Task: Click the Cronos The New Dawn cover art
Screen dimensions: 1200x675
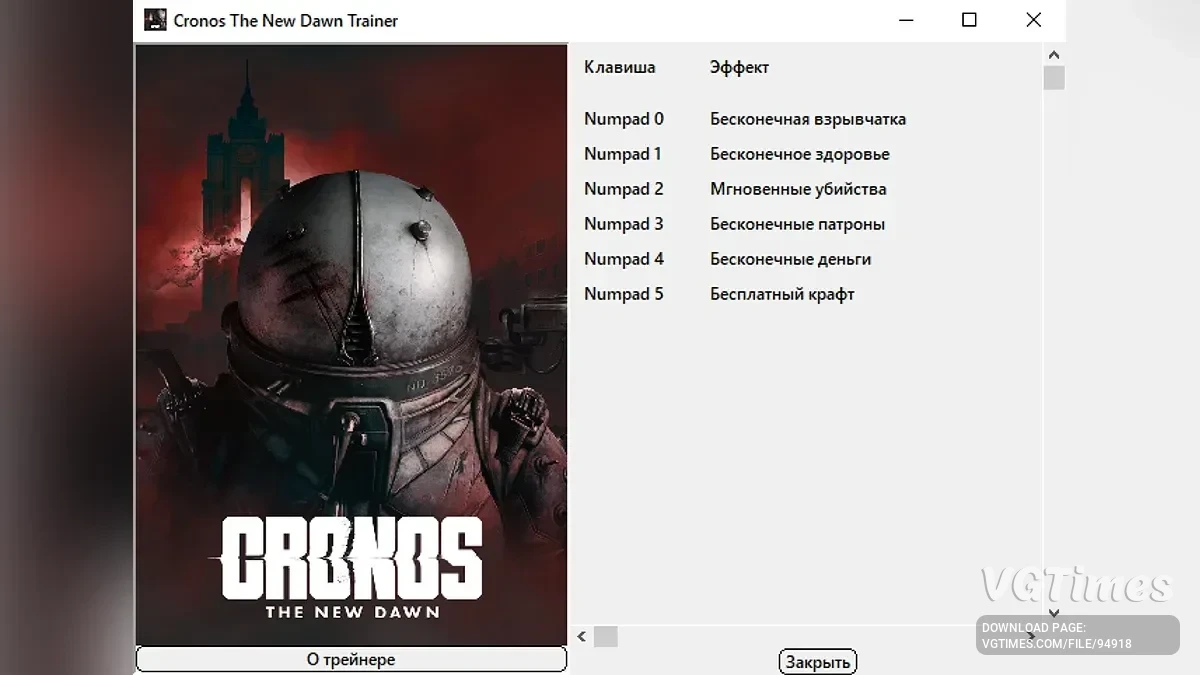Action: click(x=351, y=345)
